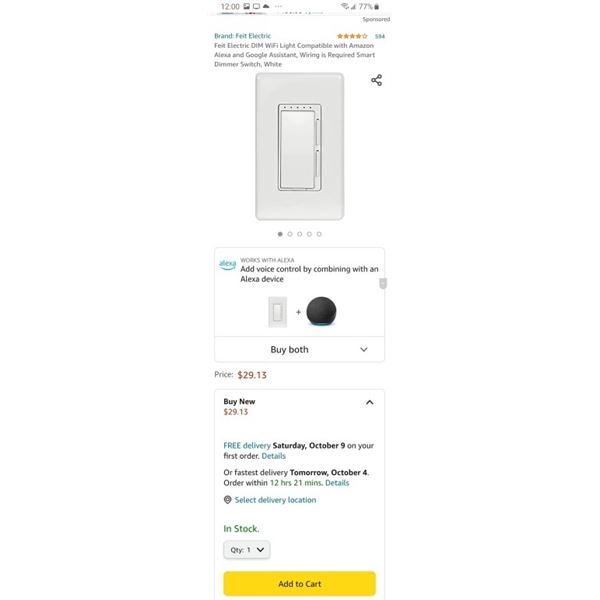
Task: Collapse the Buy New section
Action: coord(369,402)
